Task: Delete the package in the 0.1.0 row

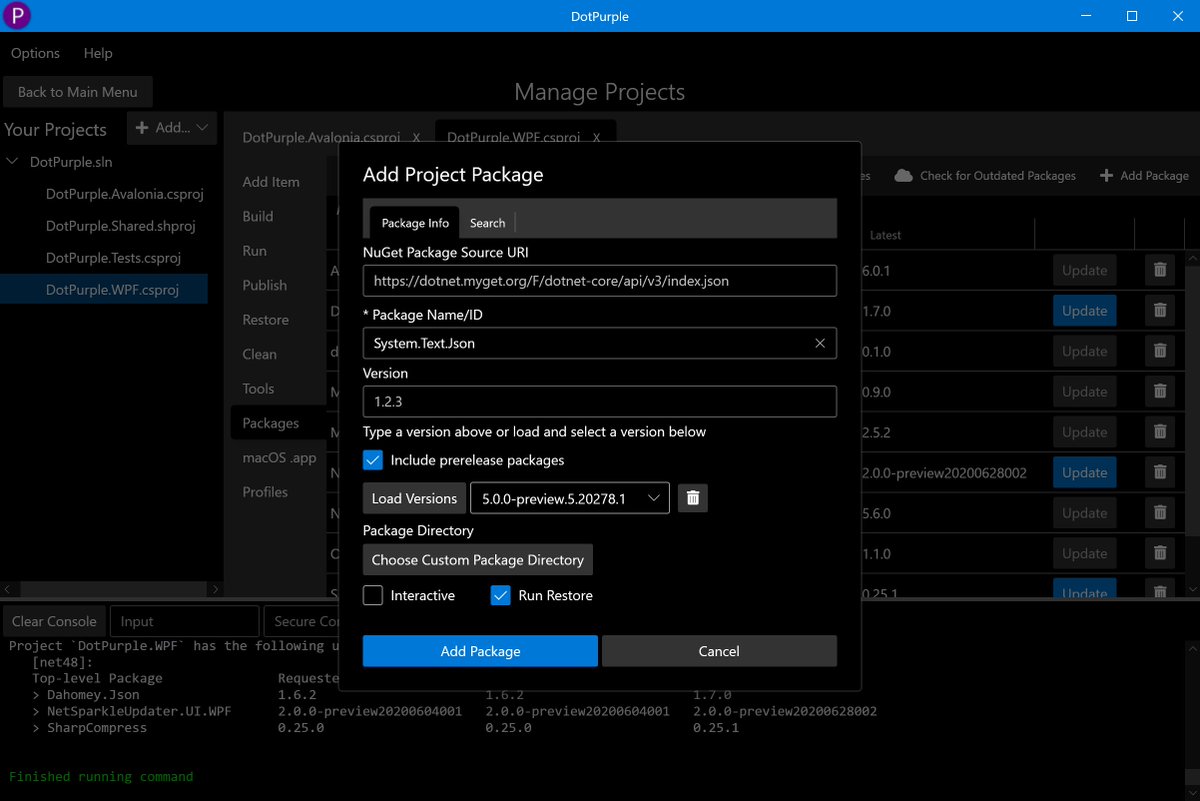Action: pyautogui.click(x=1160, y=351)
